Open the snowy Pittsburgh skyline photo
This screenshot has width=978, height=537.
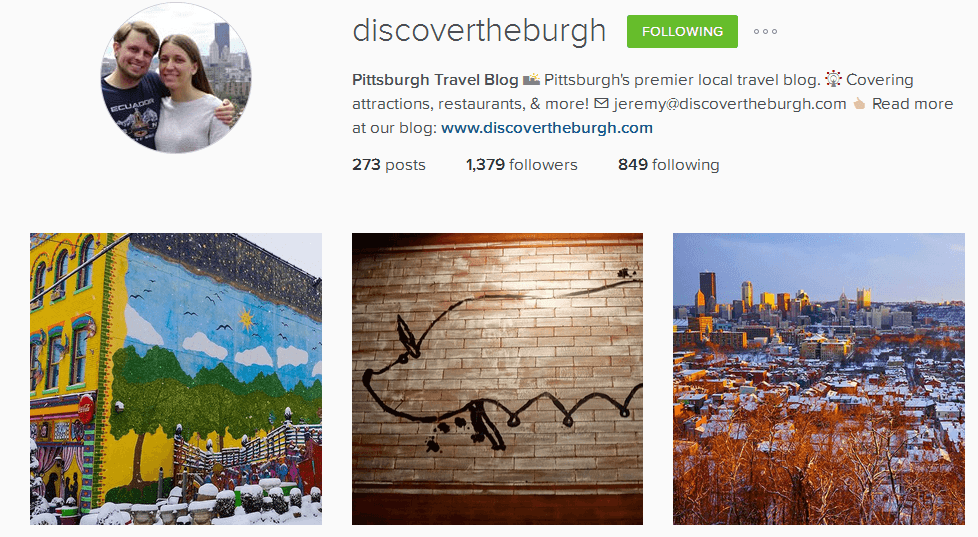(819, 379)
